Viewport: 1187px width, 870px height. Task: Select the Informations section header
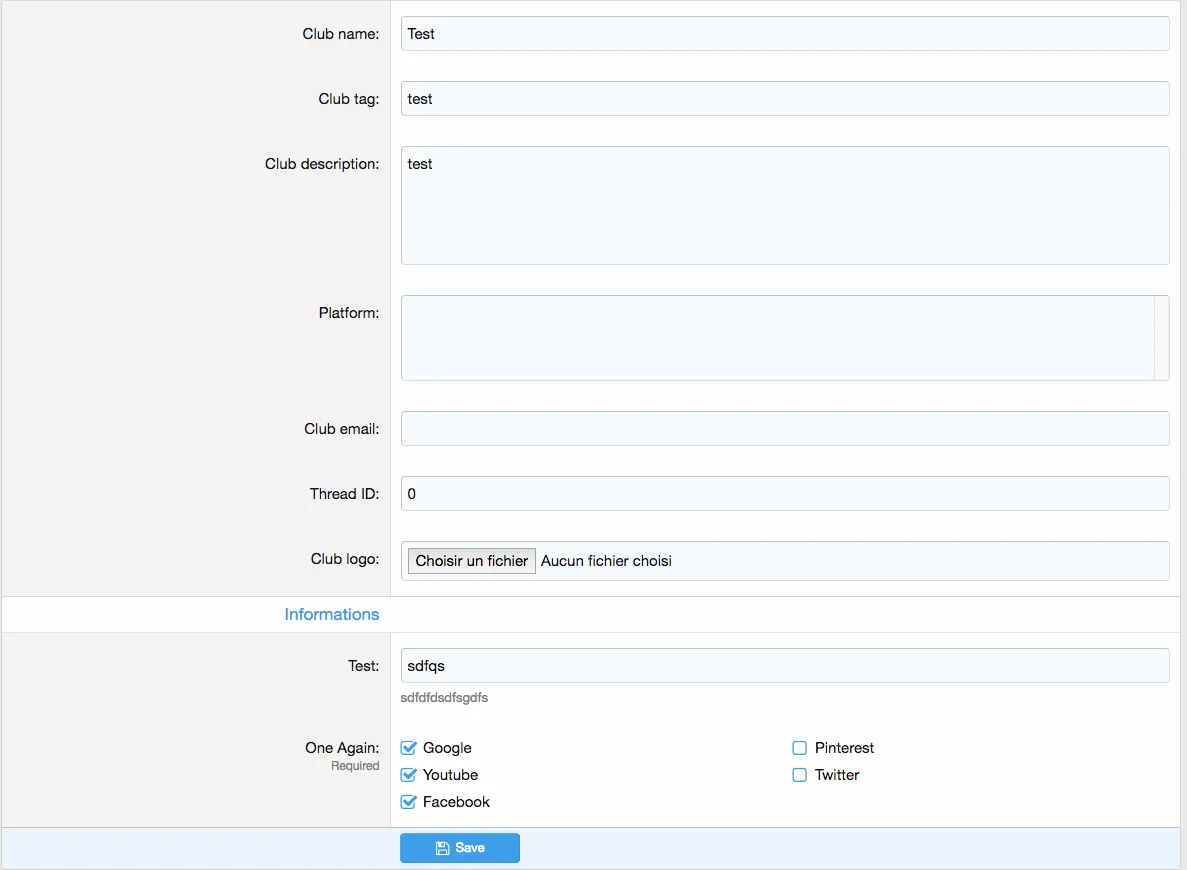pos(331,615)
